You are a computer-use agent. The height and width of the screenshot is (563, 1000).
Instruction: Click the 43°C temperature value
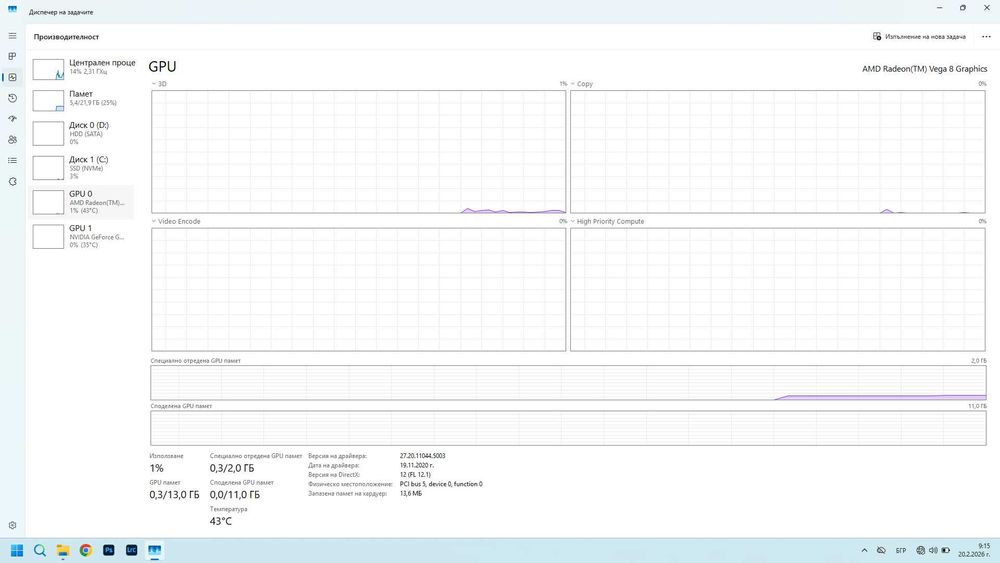coord(221,522)
